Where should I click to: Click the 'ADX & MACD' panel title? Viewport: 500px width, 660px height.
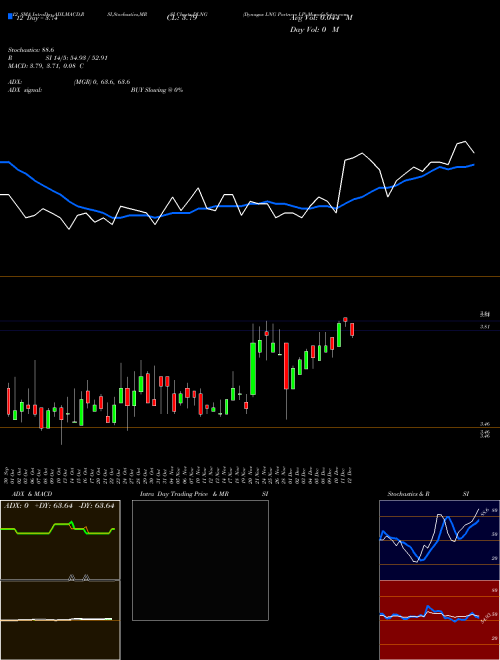pos(32,494)
